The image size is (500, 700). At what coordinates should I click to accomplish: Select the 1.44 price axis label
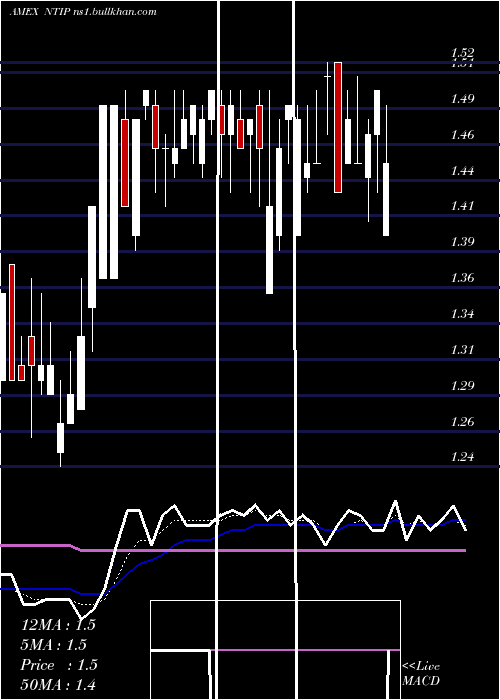[x=462, y=171]
